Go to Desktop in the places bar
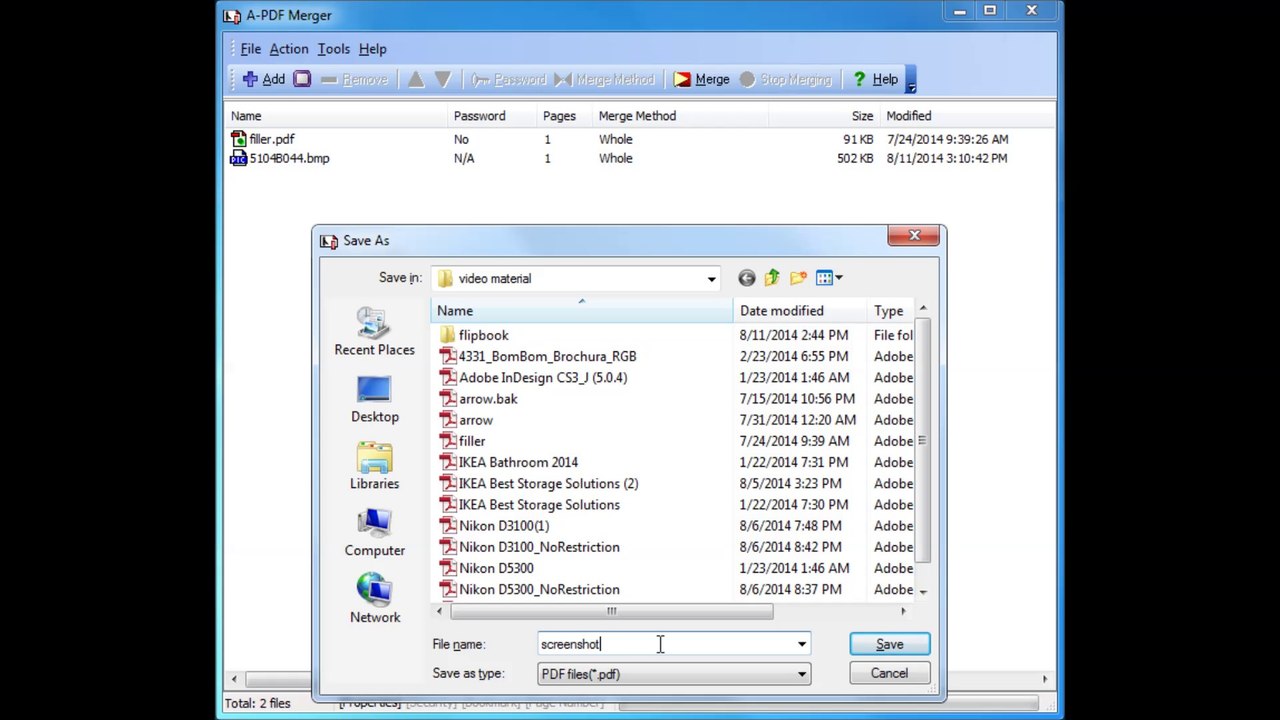1280x720 pixels. 374,399
